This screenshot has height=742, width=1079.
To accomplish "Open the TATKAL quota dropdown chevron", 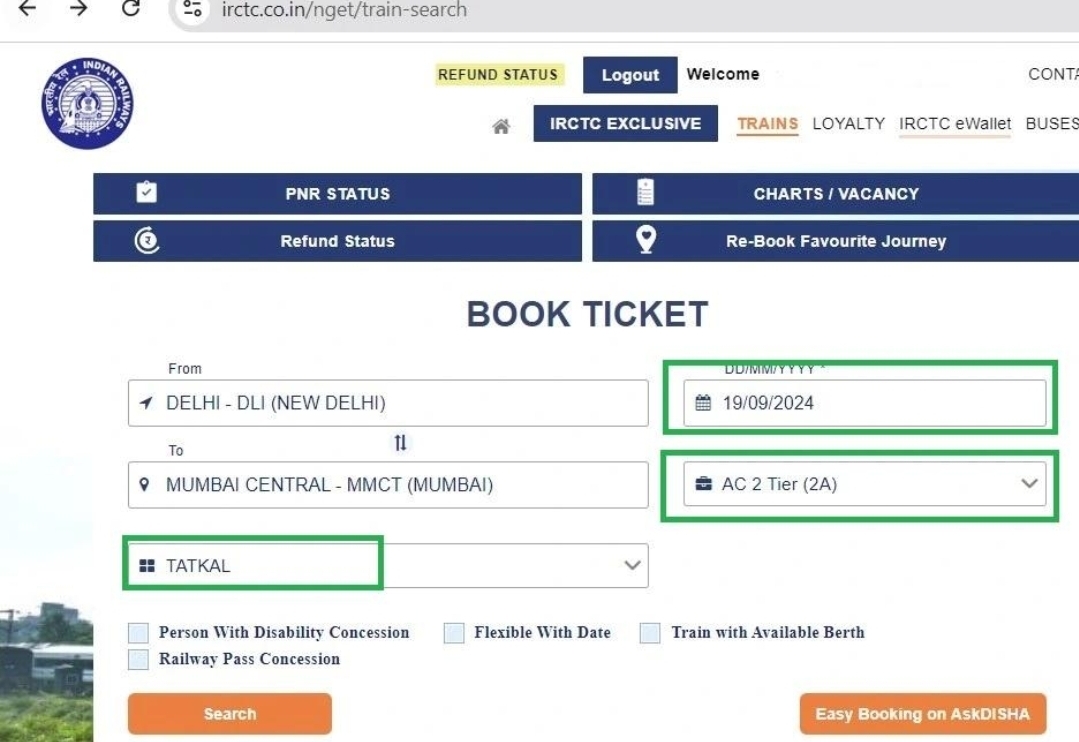I will pos(632,565).
